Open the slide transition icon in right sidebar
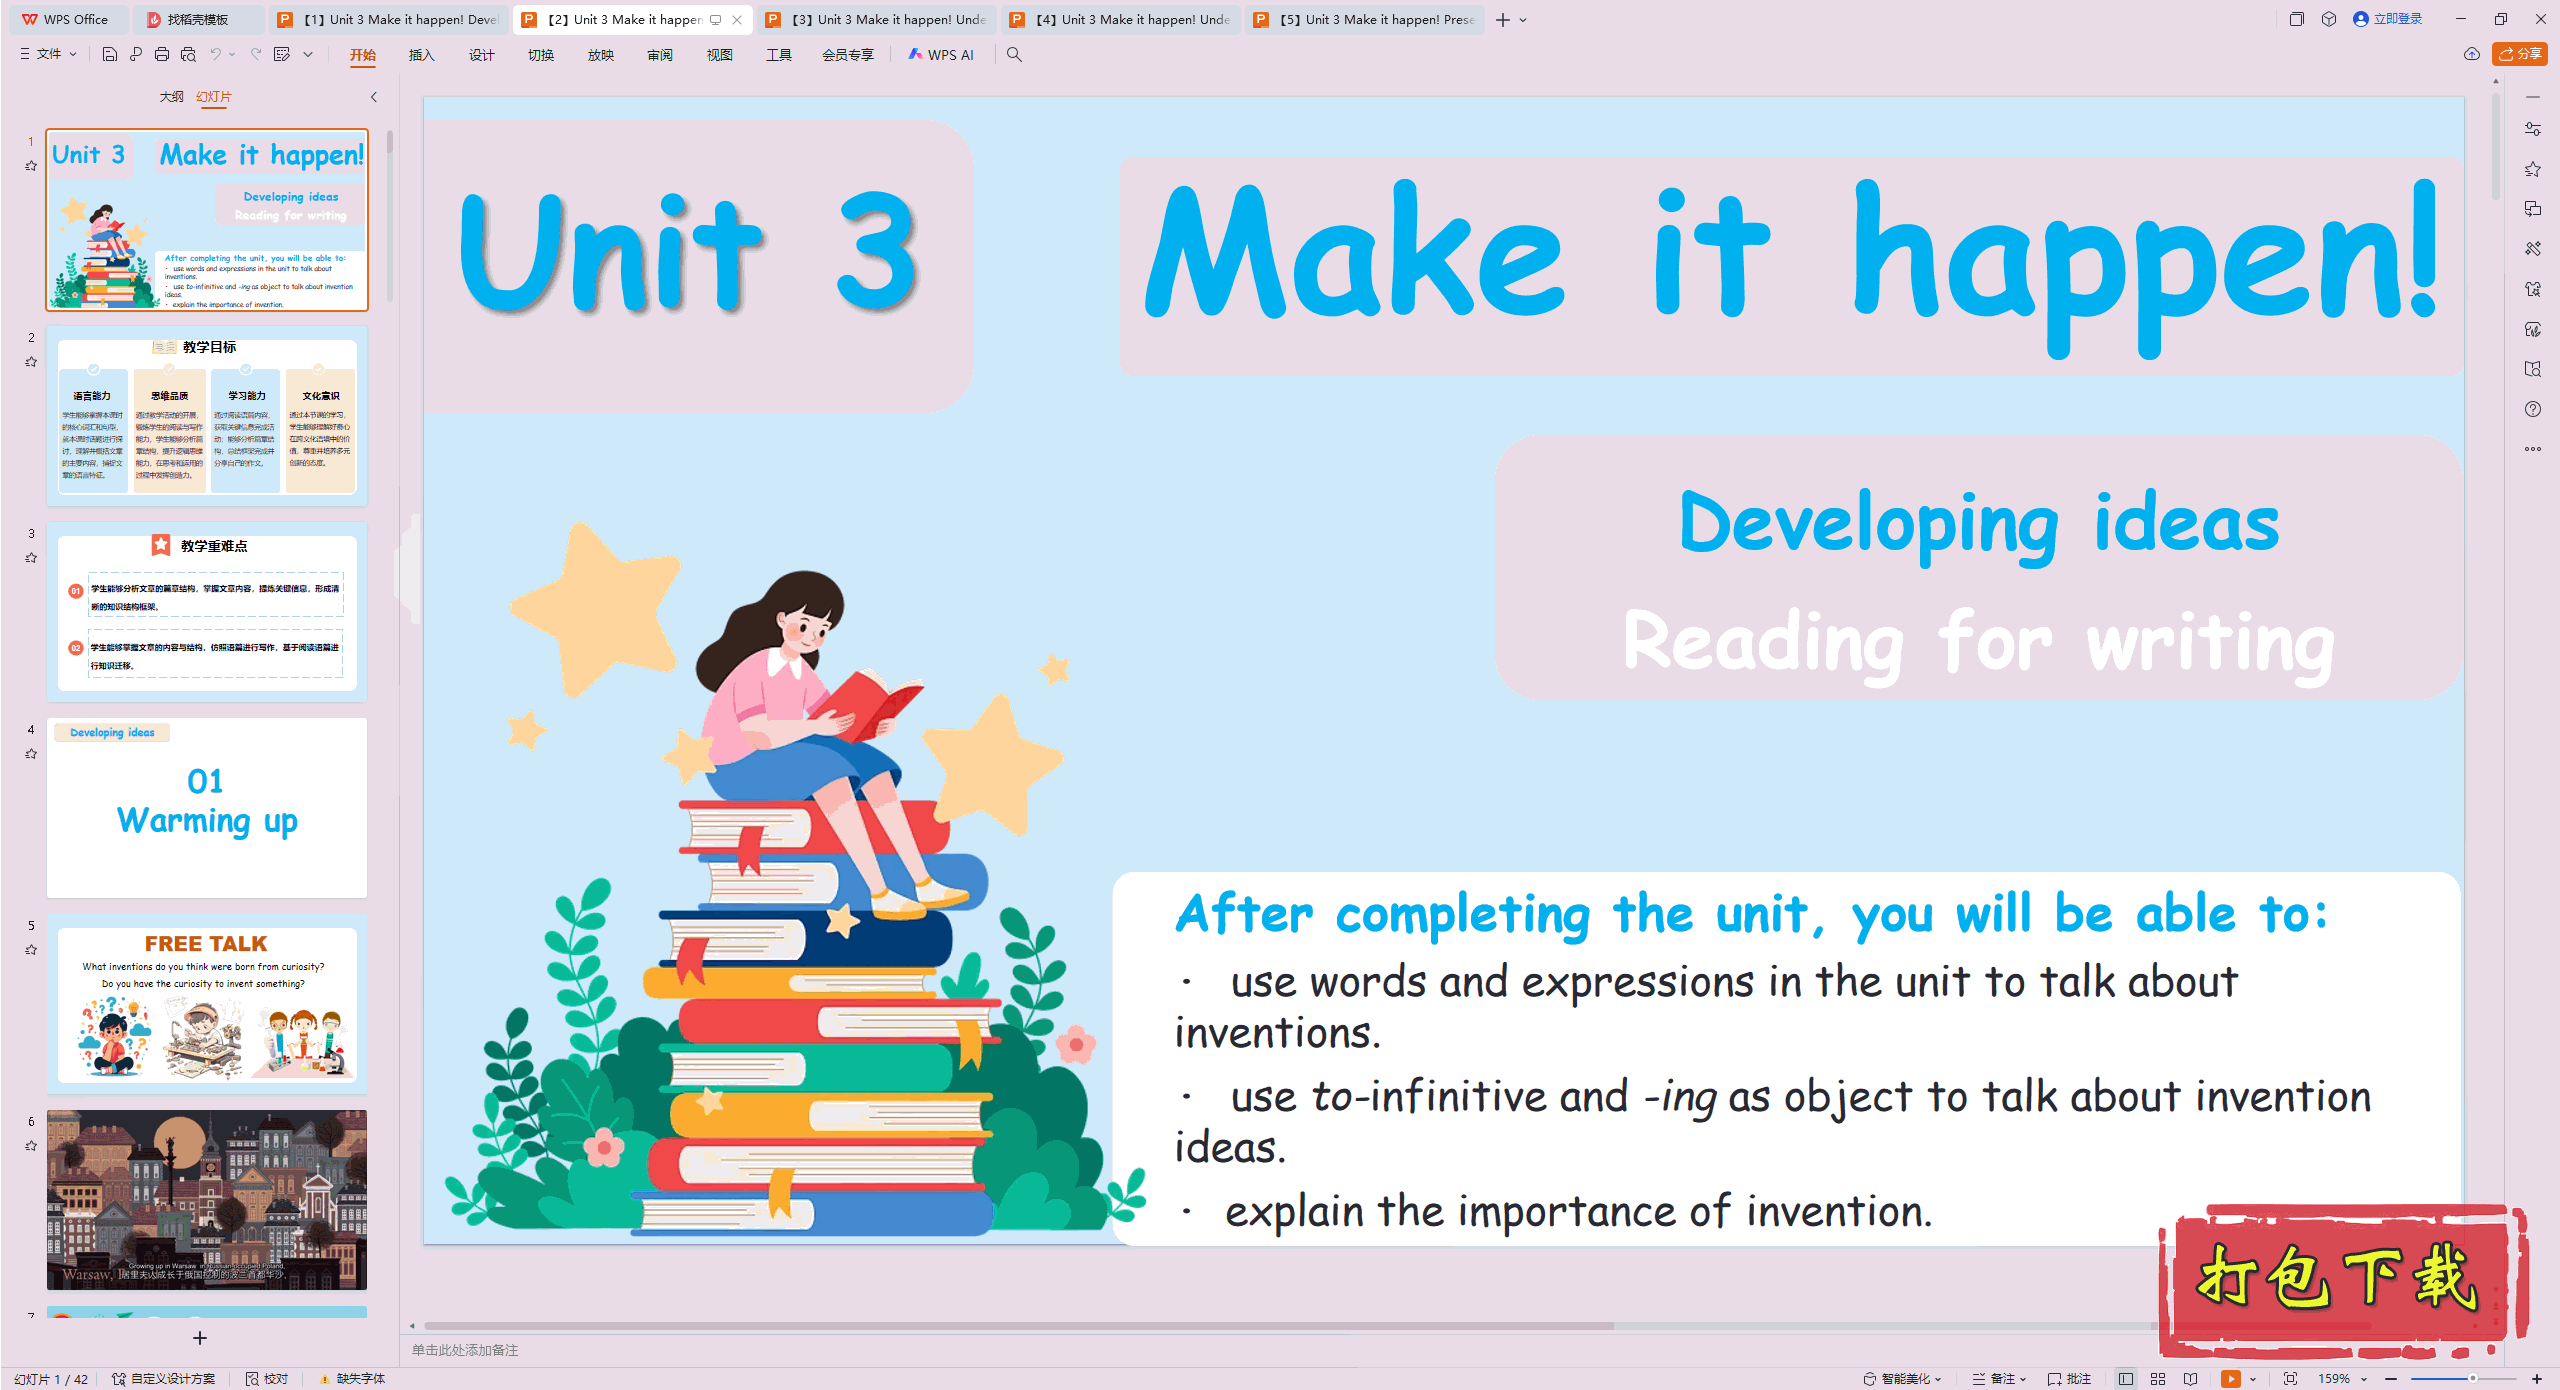This screenshot has width=2560, height=1390. tap(2533, 209)
